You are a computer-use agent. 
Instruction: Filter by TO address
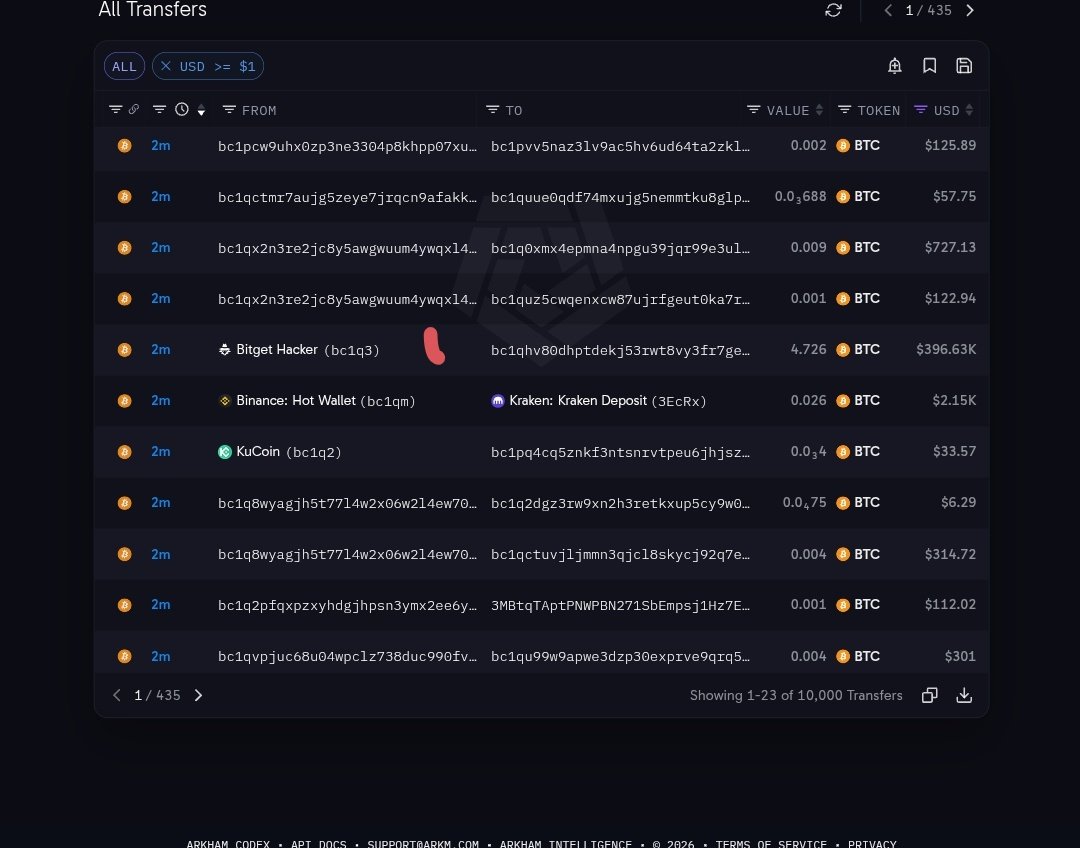(x=492, y=110)
